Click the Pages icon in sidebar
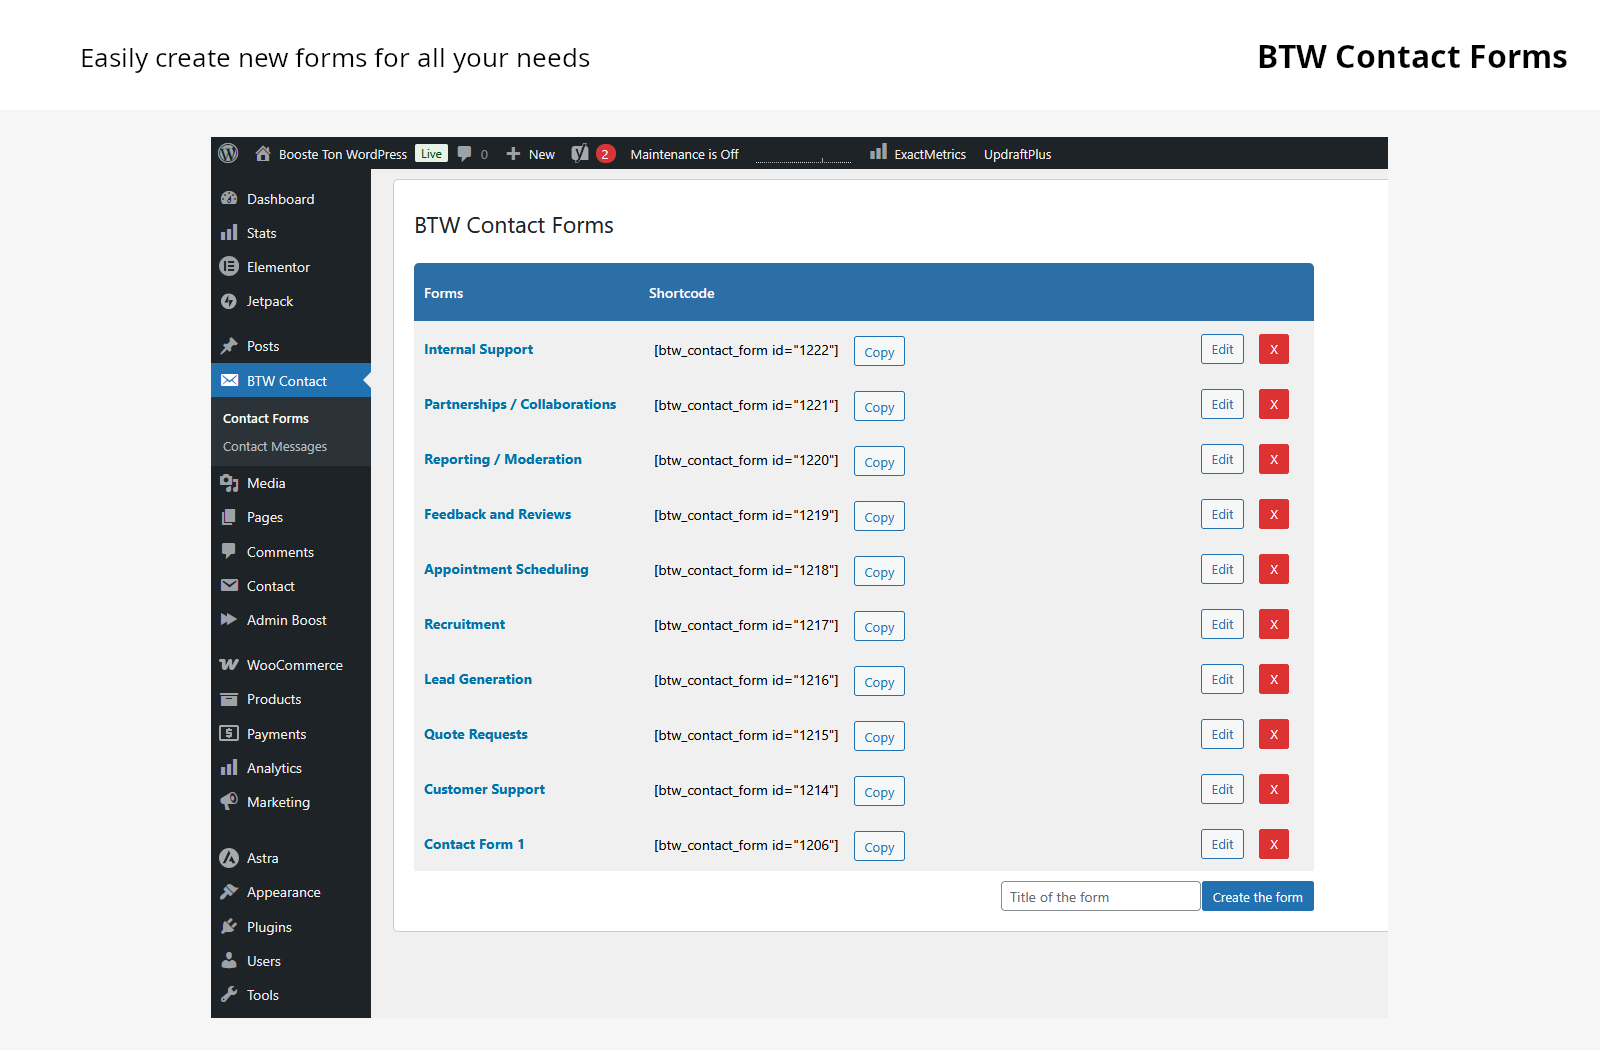The image size is (1600, 1050). [229, 517]
